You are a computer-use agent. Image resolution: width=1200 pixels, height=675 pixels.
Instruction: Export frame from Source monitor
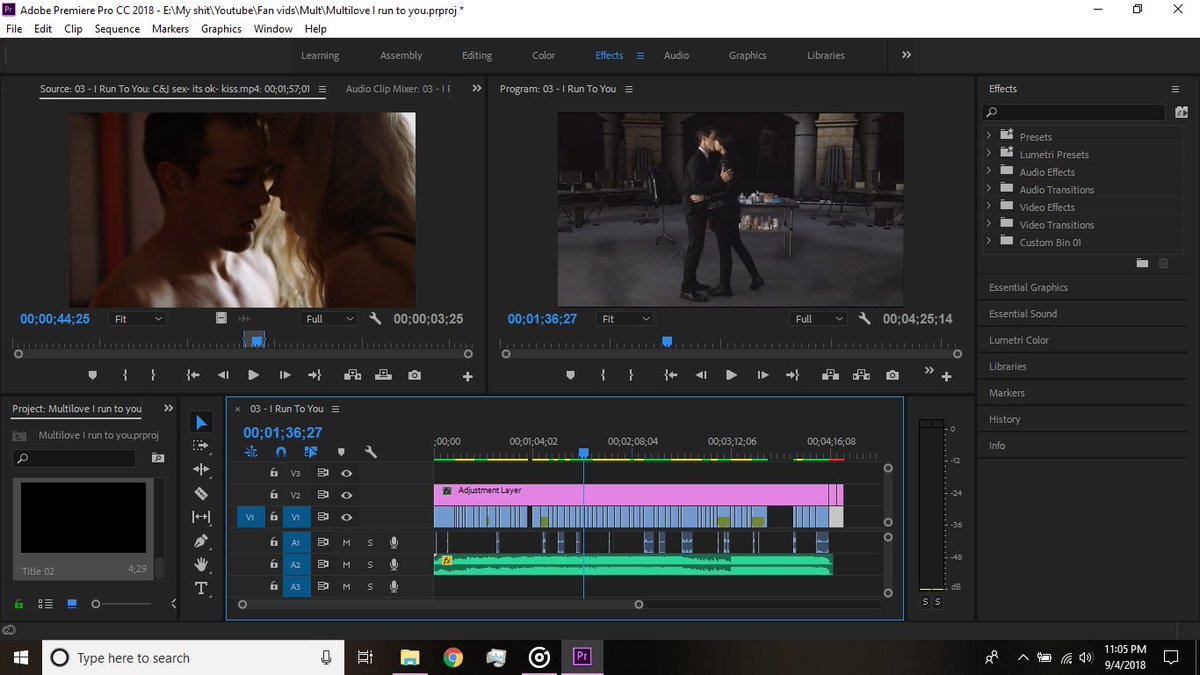414,375
